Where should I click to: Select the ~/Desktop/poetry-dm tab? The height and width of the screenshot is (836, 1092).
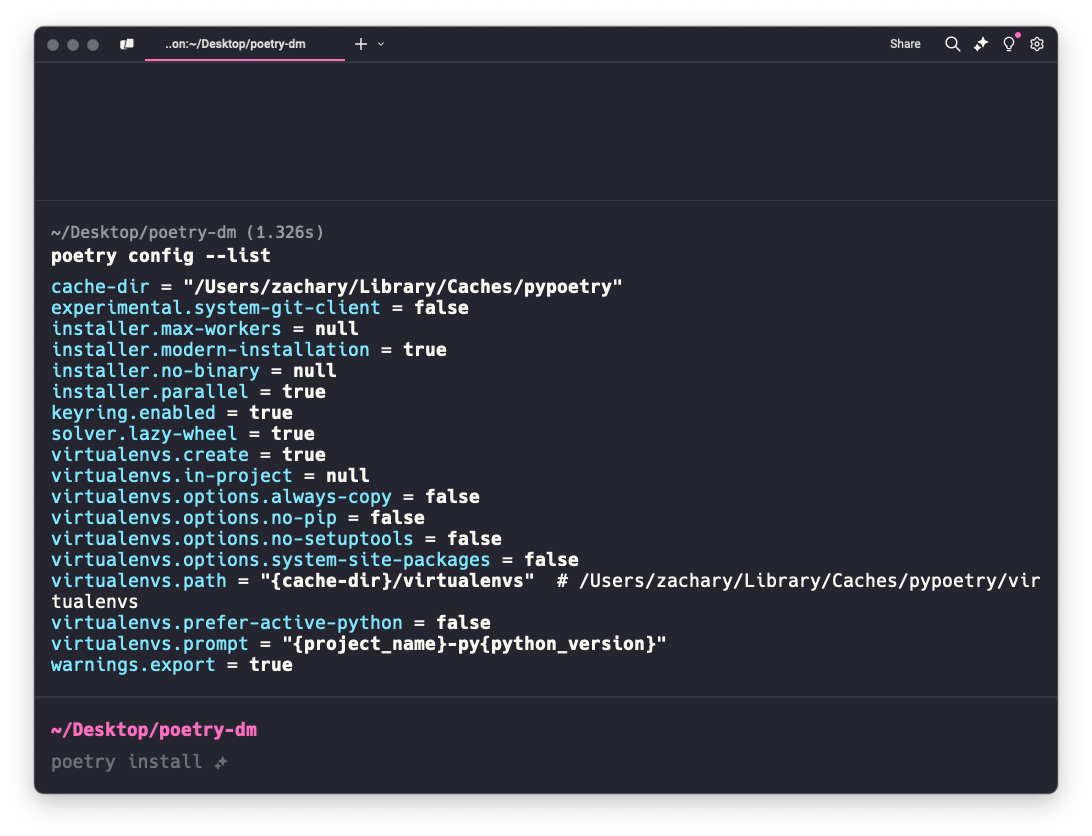click(235, 44)
